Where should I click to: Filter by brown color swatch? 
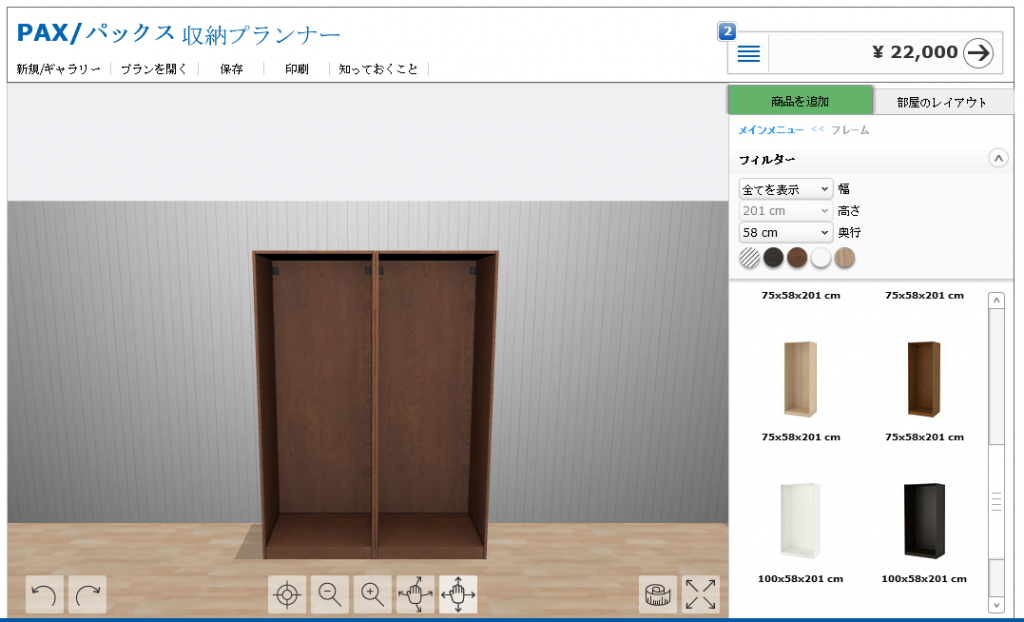[797, 257]
